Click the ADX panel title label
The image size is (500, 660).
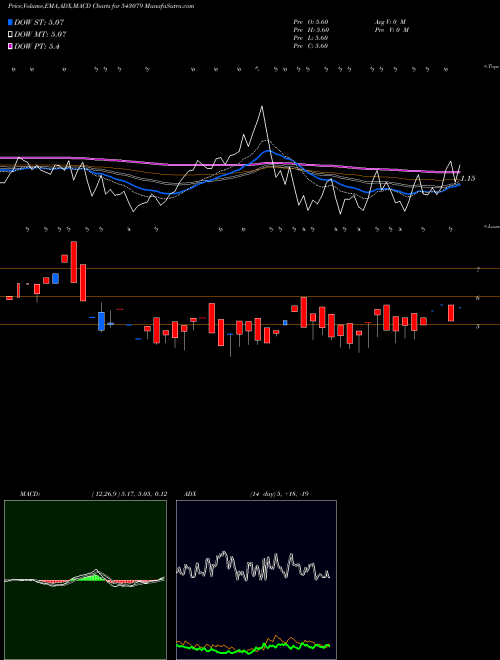190,494
